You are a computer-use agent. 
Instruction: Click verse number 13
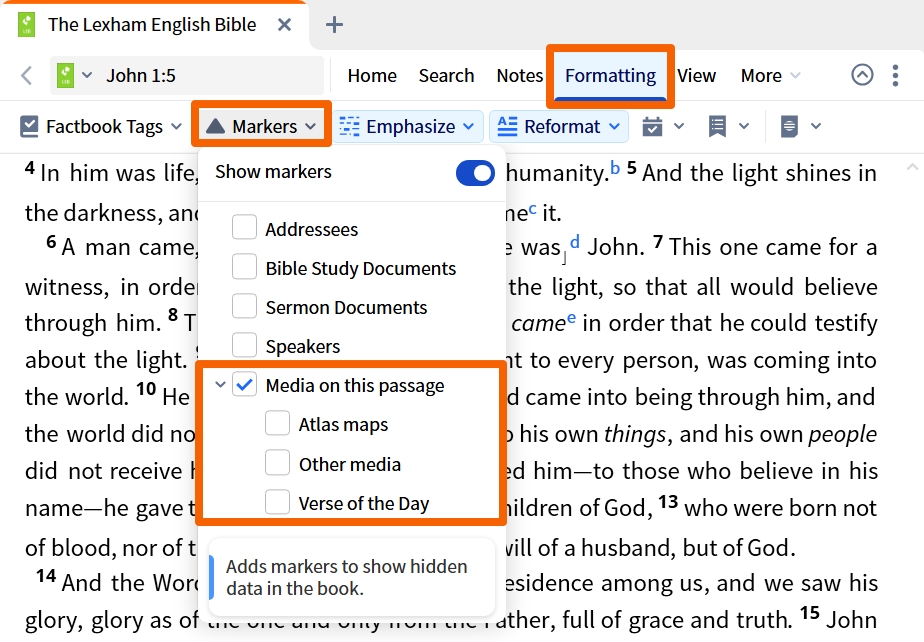[x=668, y=502]
